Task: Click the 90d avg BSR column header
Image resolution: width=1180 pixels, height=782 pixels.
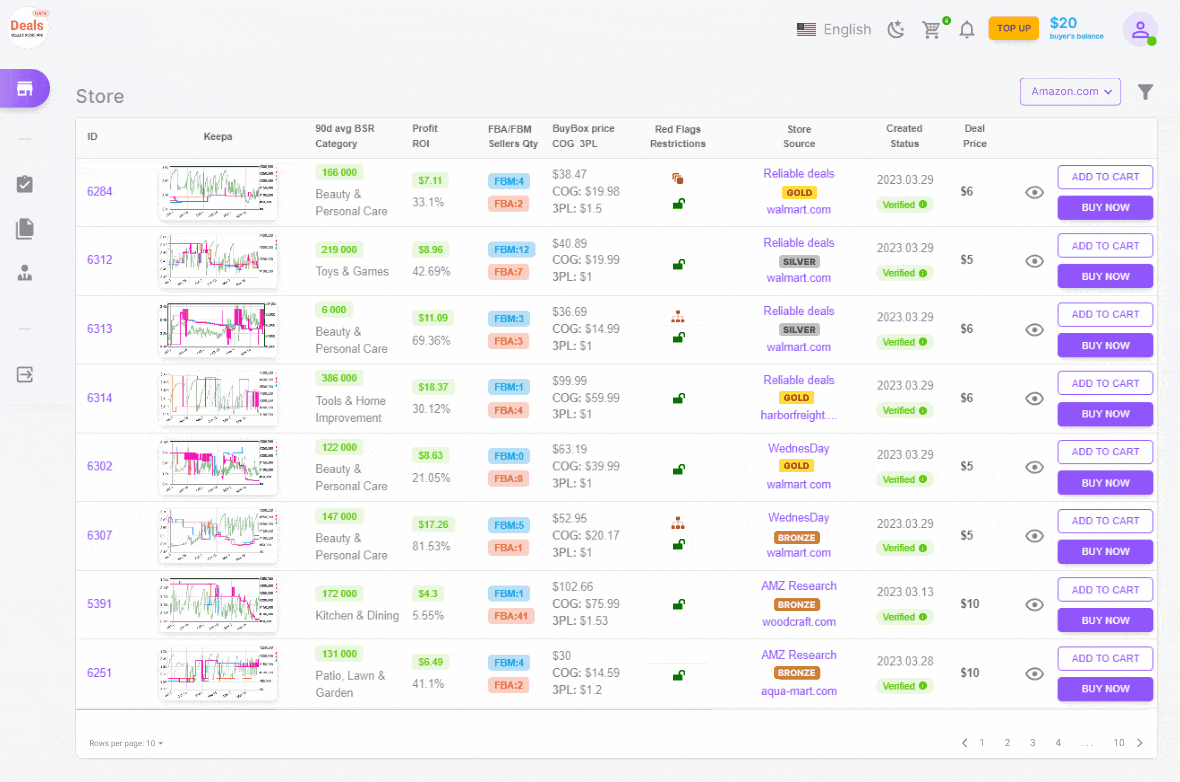Action: [x=345, y=136]
